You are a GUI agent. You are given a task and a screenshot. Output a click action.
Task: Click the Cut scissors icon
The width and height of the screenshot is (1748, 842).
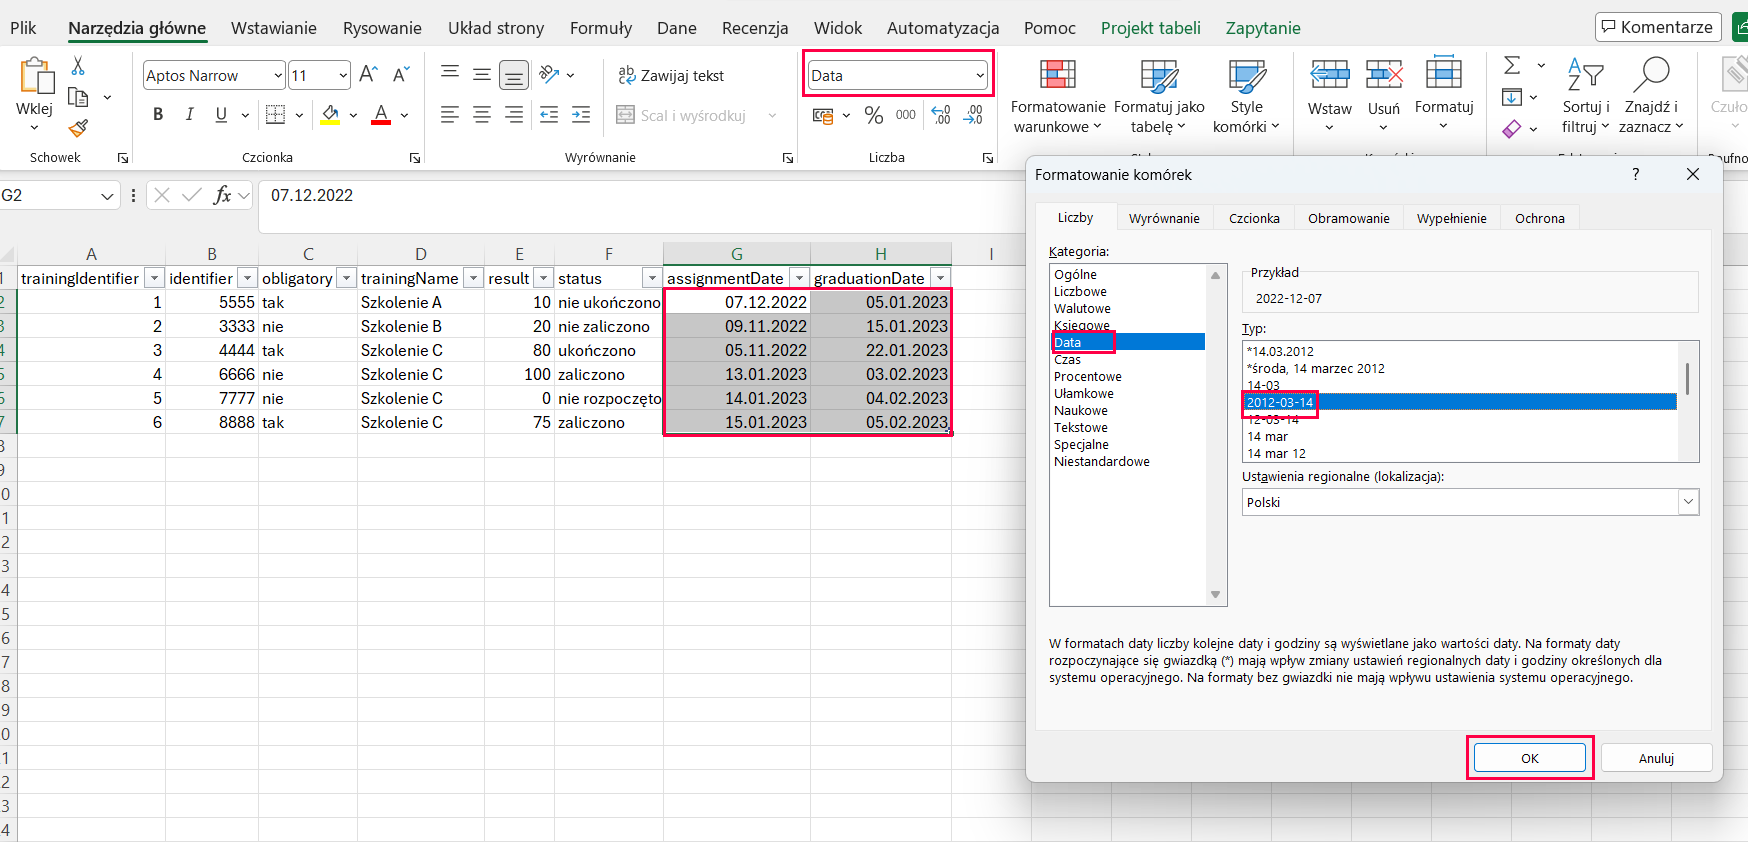coord(78,66)
